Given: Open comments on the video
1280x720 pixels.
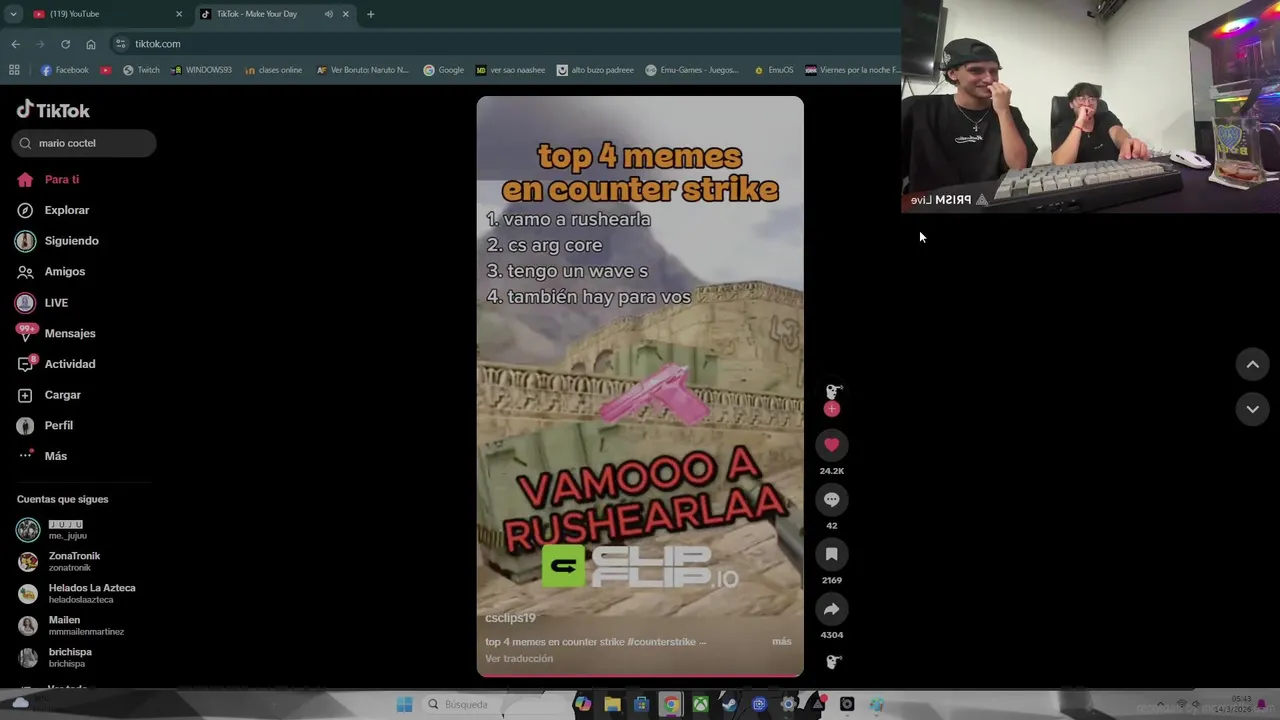Looking at the screenshot, I should pos(831,500).
